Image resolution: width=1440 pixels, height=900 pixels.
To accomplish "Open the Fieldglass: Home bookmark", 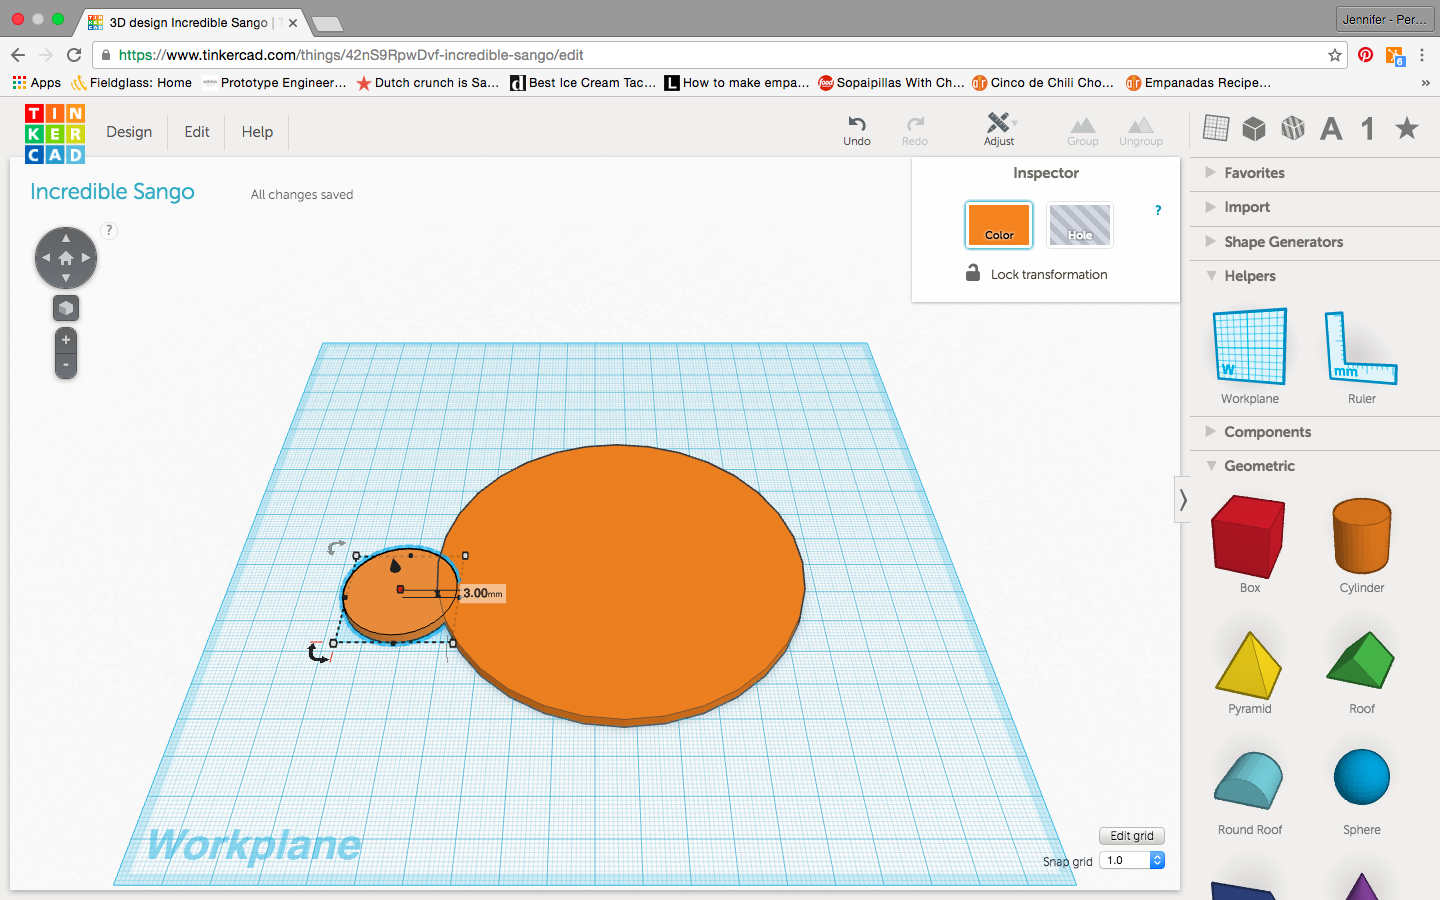I will coord(131,83).
